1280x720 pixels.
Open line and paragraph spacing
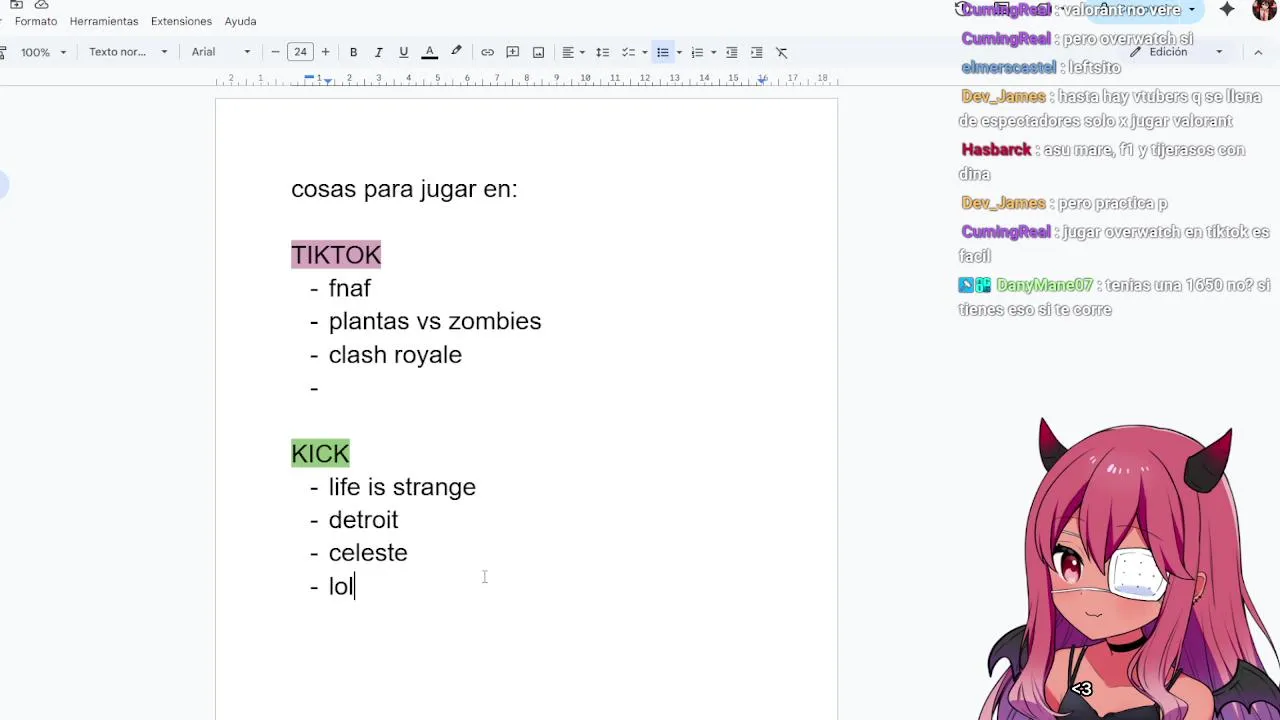(602, 52)
